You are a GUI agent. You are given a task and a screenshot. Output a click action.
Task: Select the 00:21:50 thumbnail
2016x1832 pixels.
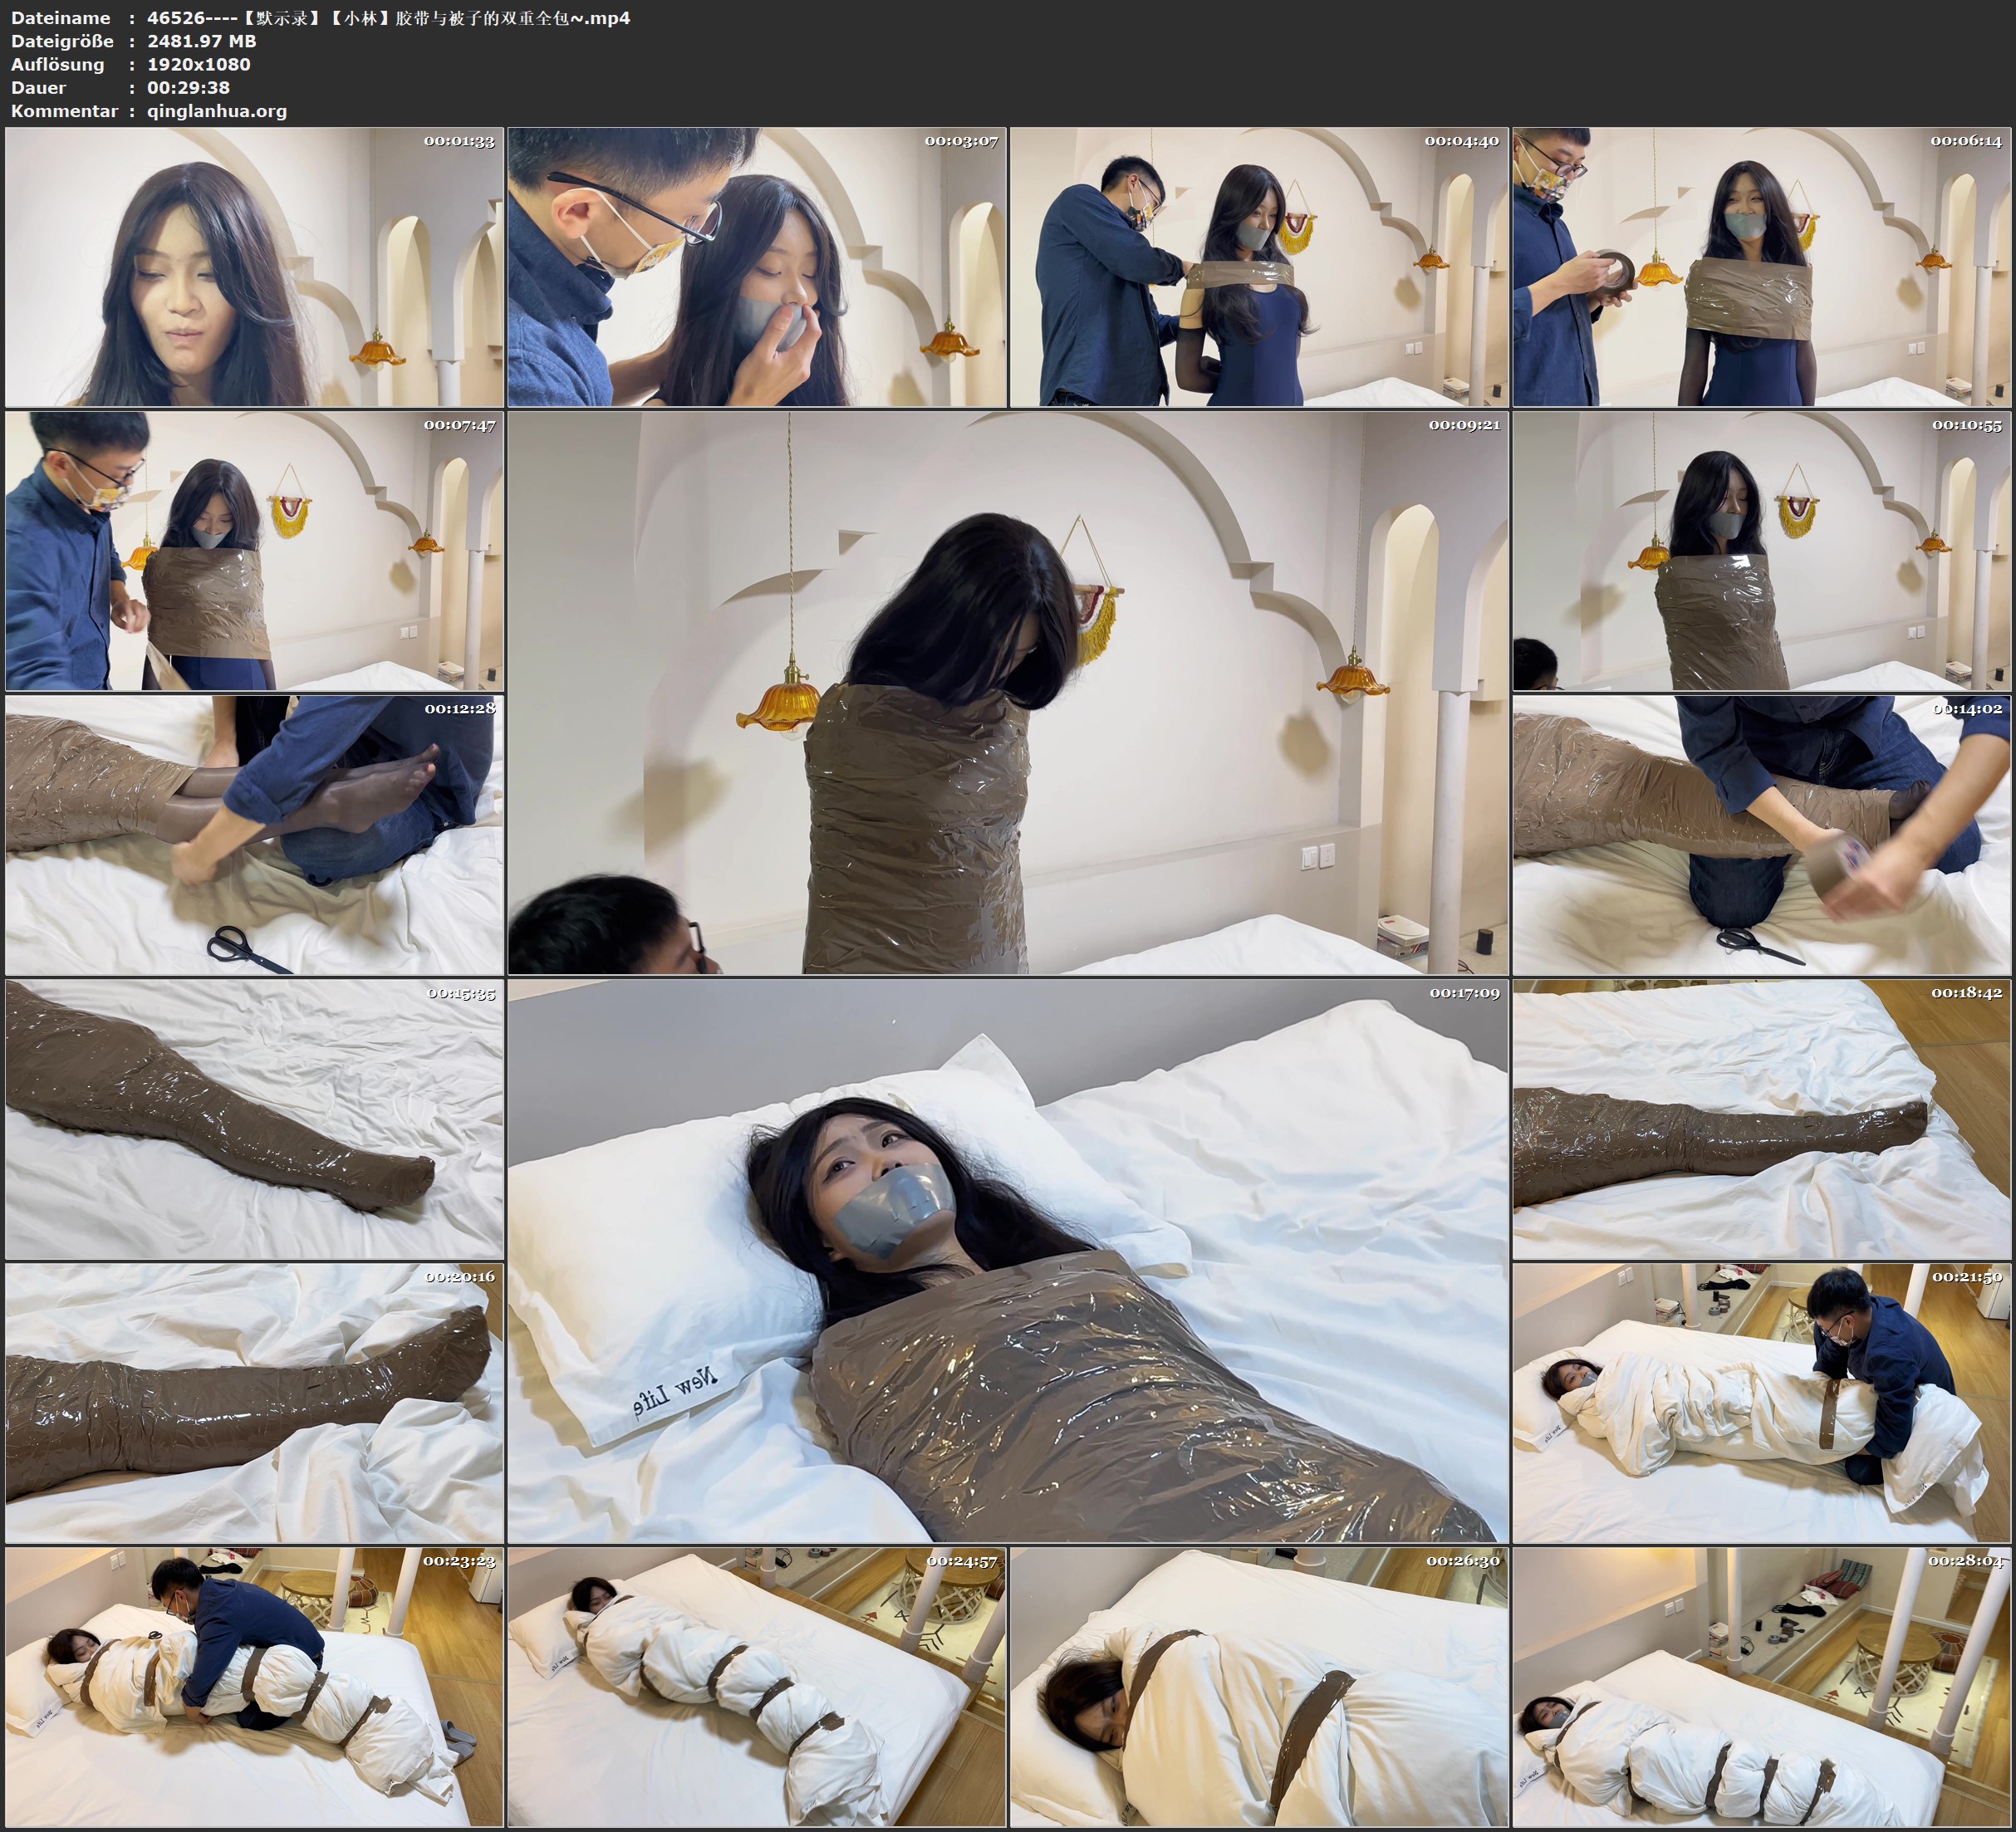click(1762, 1403)
